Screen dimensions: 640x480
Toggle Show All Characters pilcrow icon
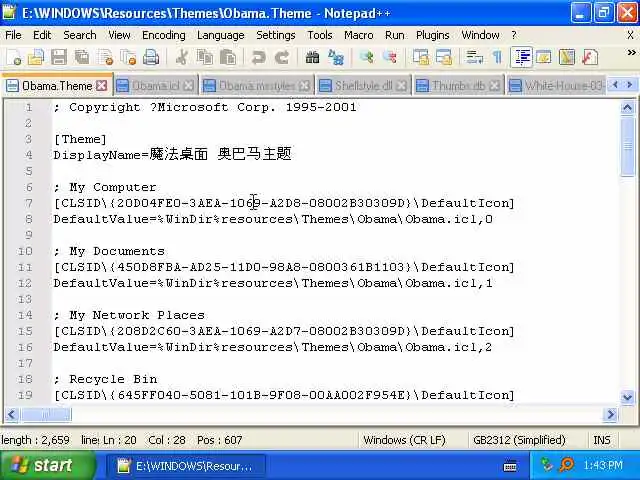point(497,57)
